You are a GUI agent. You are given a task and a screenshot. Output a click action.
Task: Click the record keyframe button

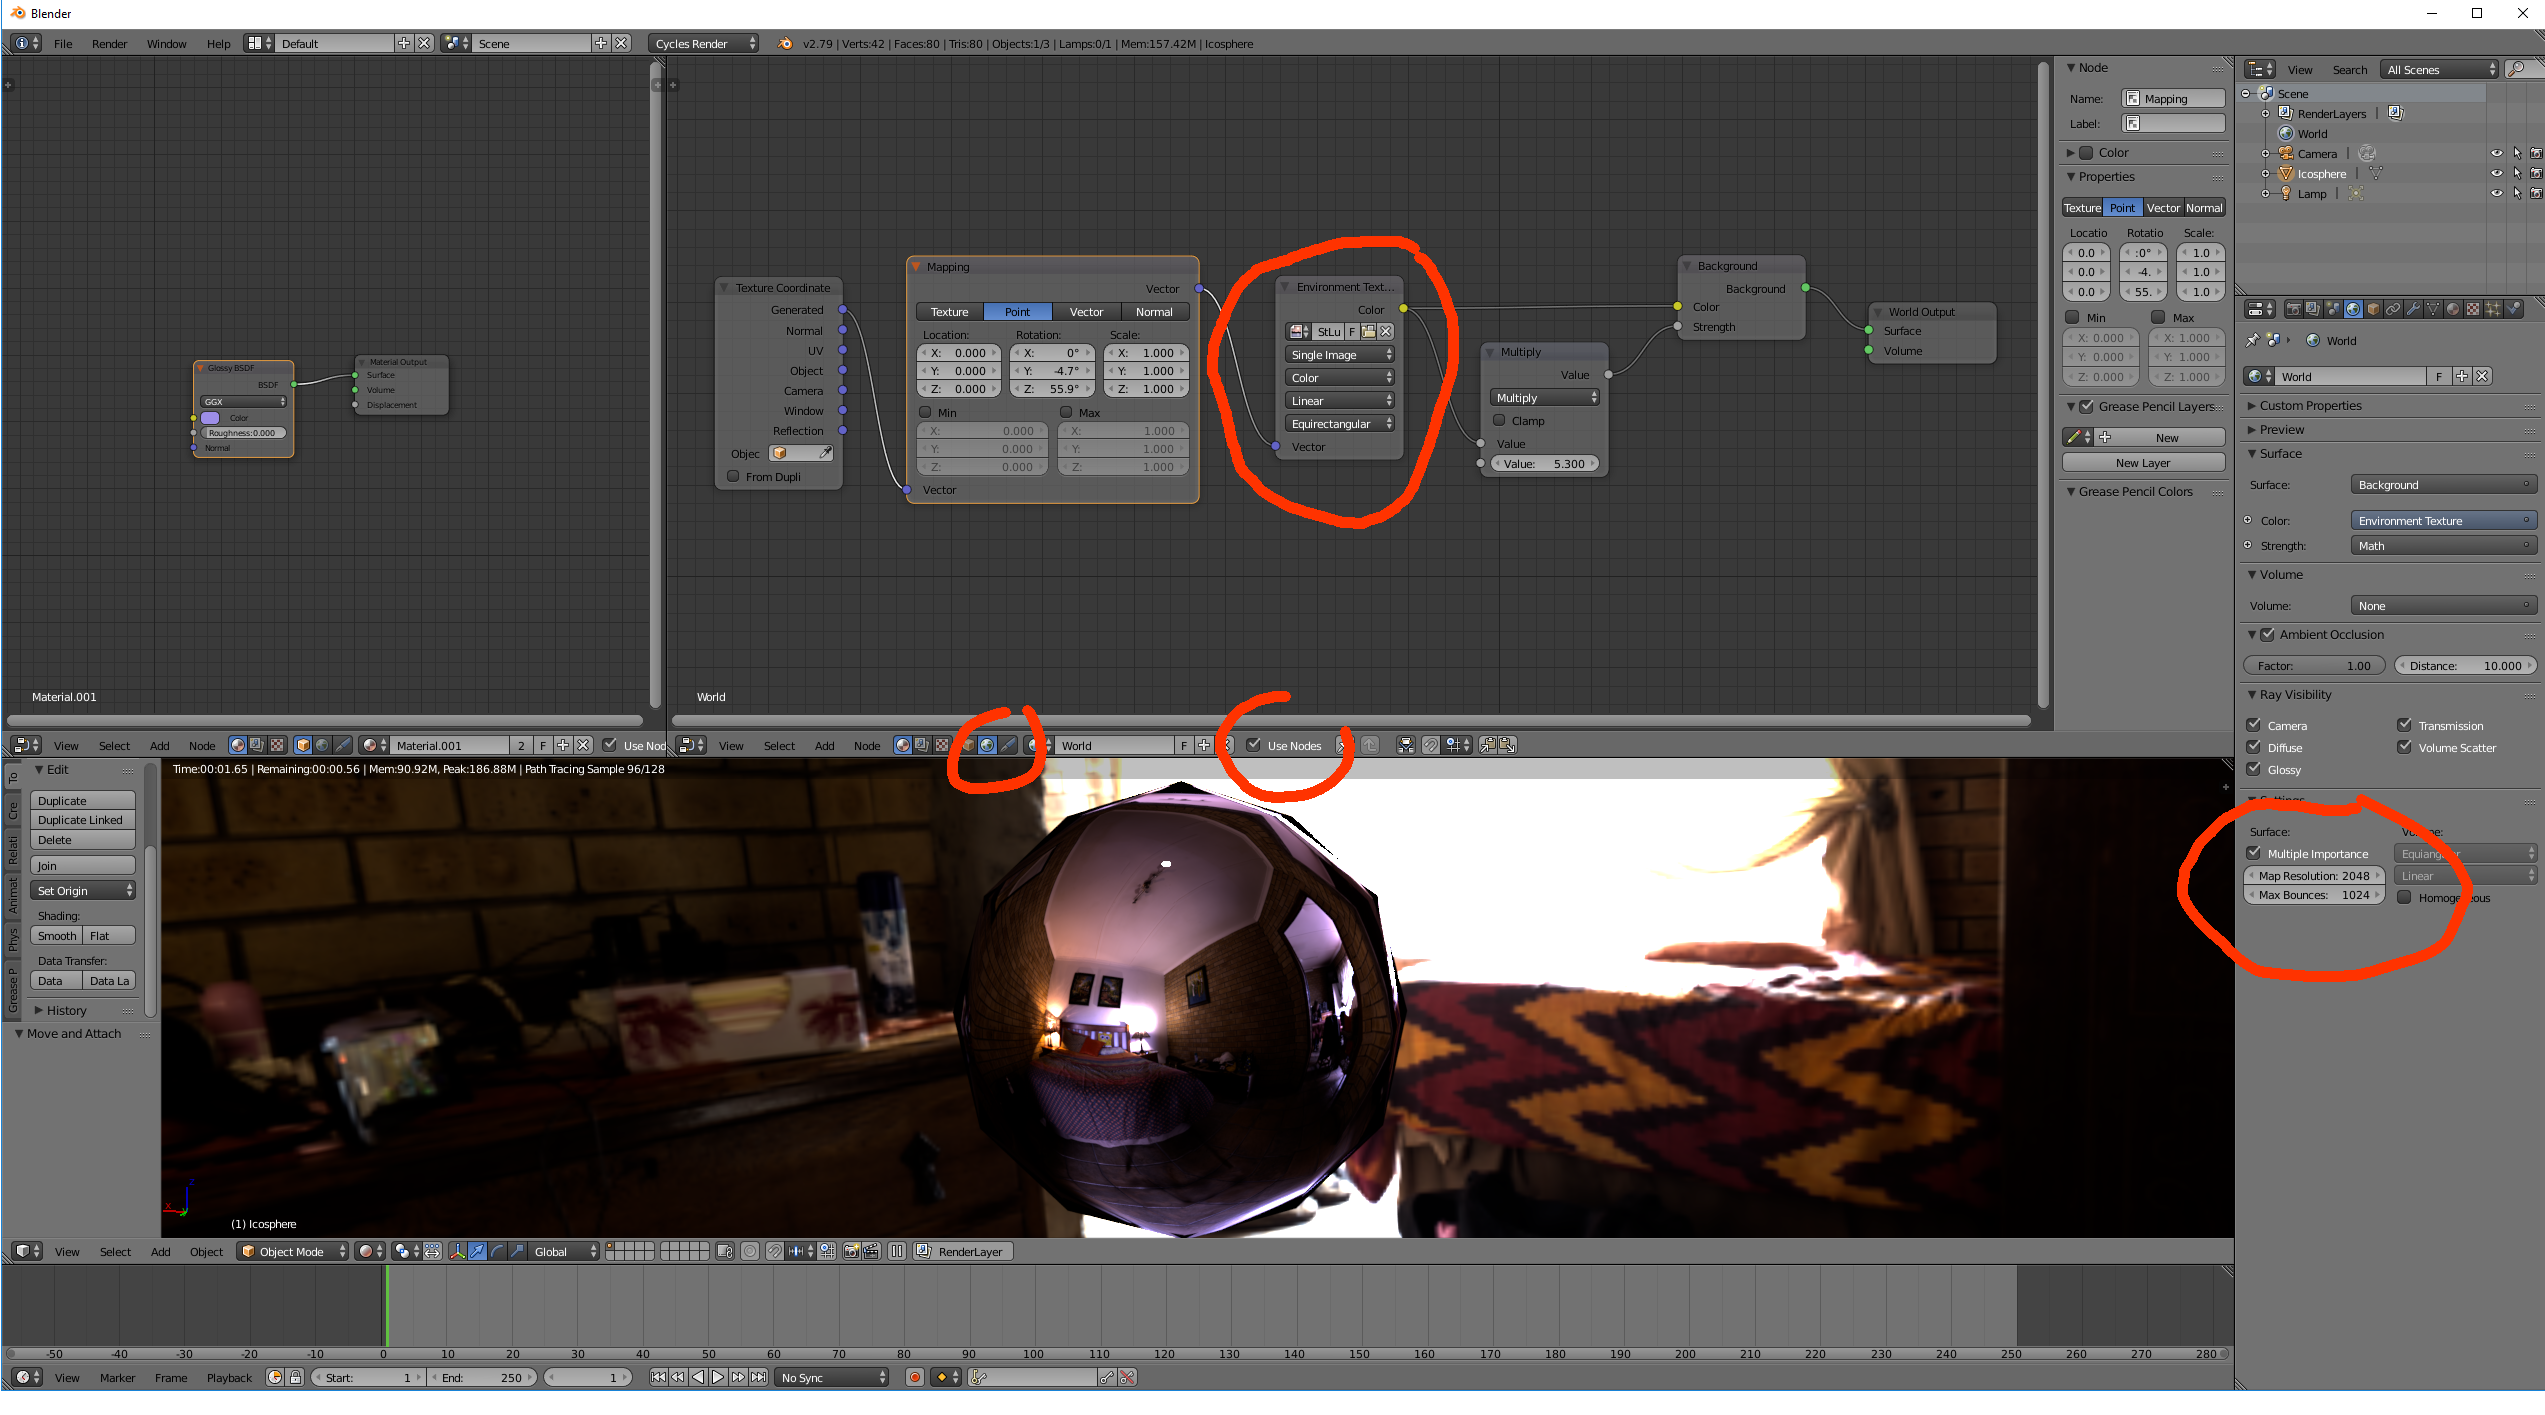coord(914,1377)
